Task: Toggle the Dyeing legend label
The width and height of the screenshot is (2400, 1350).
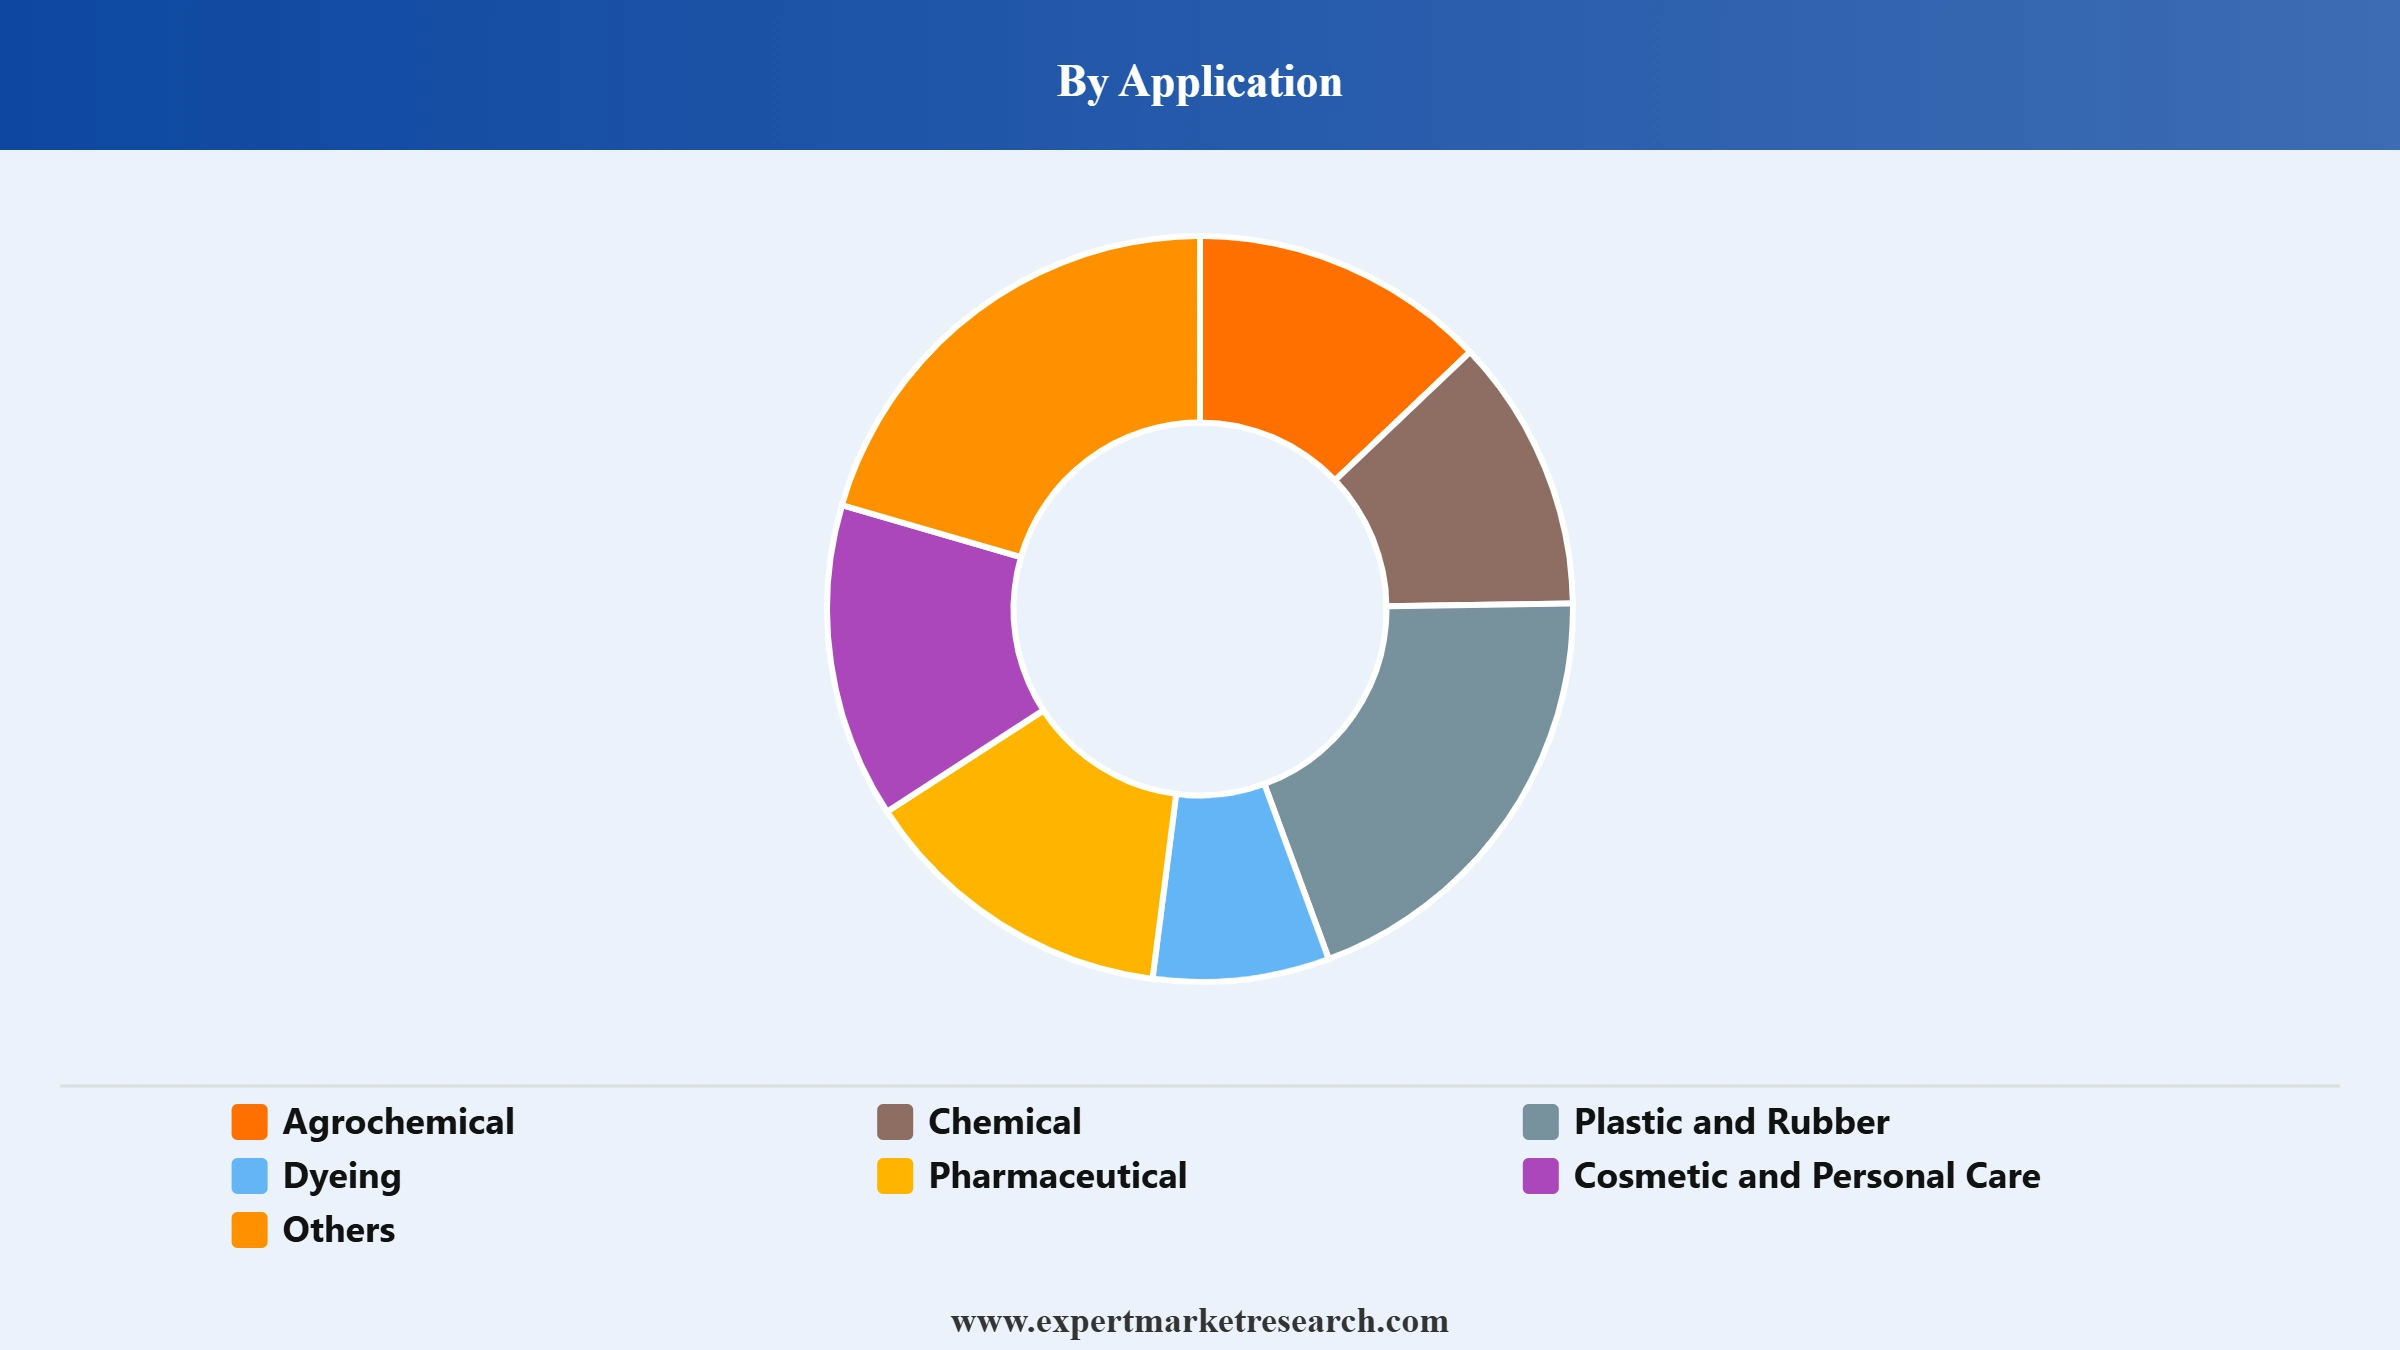Action: 342,1177
